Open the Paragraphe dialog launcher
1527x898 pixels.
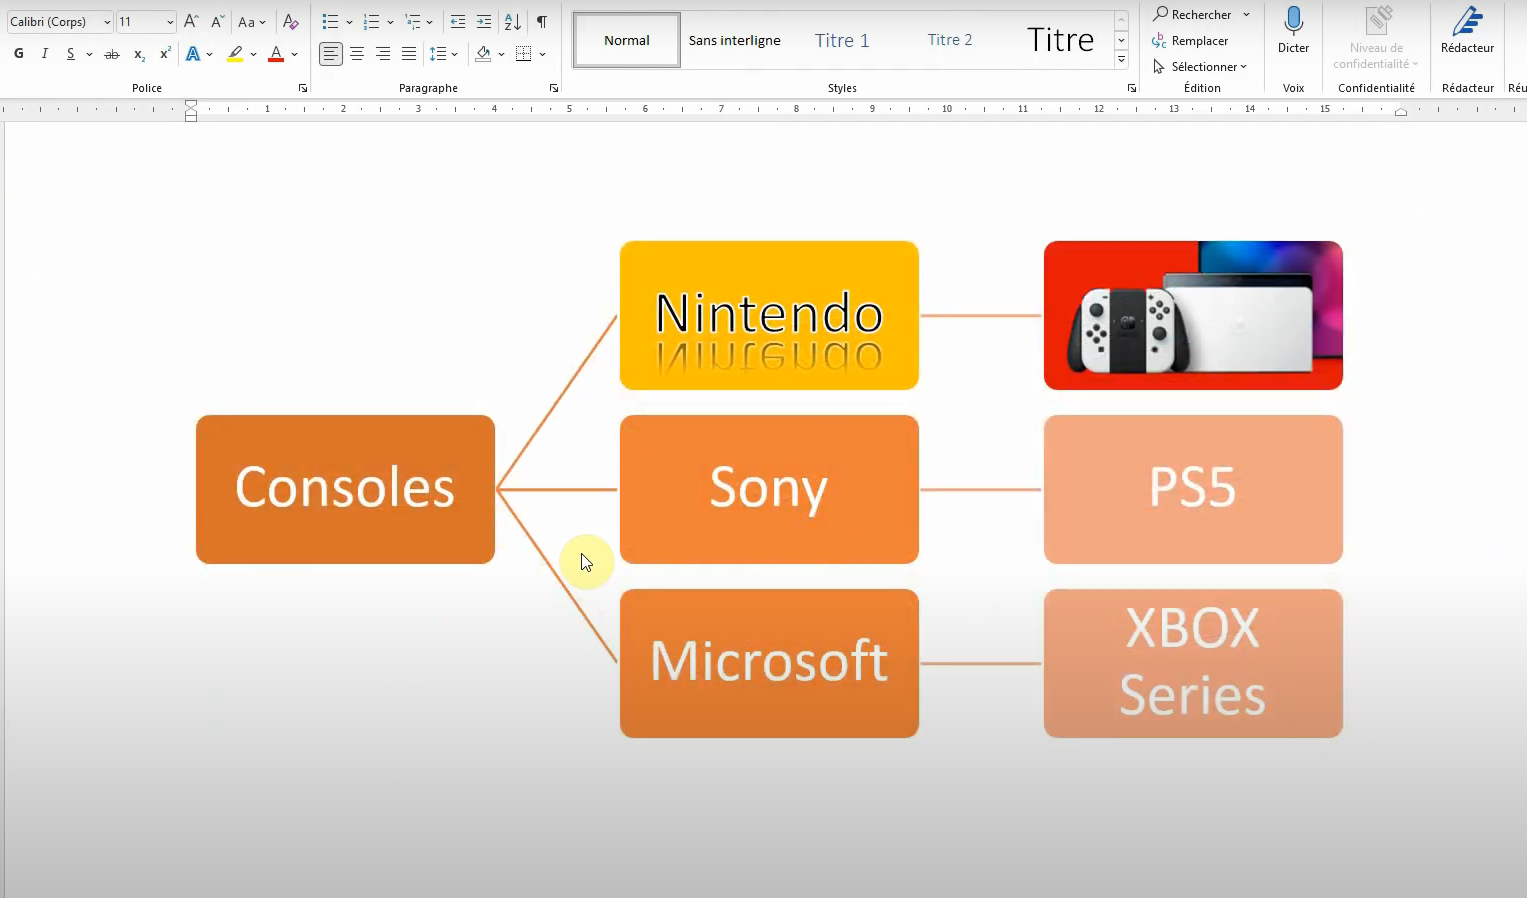pyautogui.click(x=554, y=88)
